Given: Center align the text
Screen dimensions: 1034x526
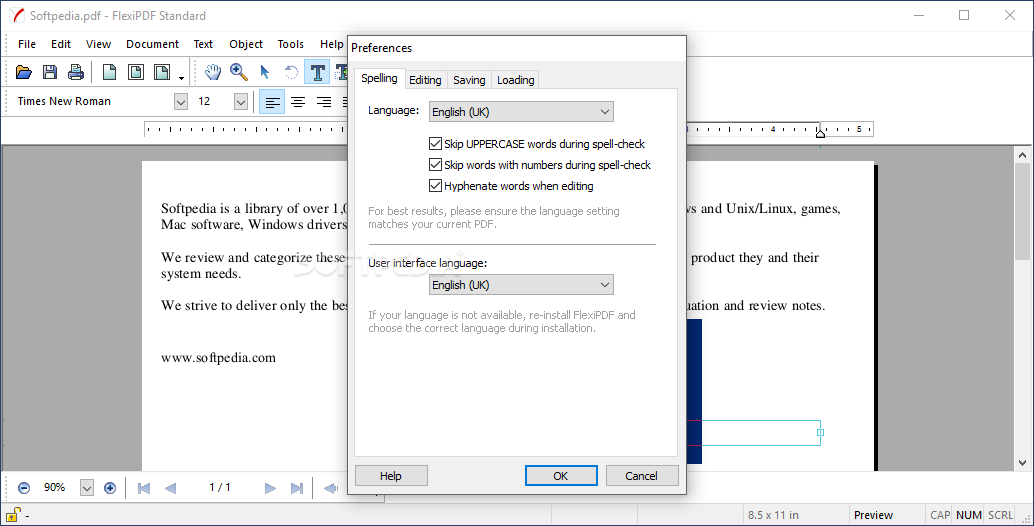Looking at the screenshot, I should pos(298,102).
